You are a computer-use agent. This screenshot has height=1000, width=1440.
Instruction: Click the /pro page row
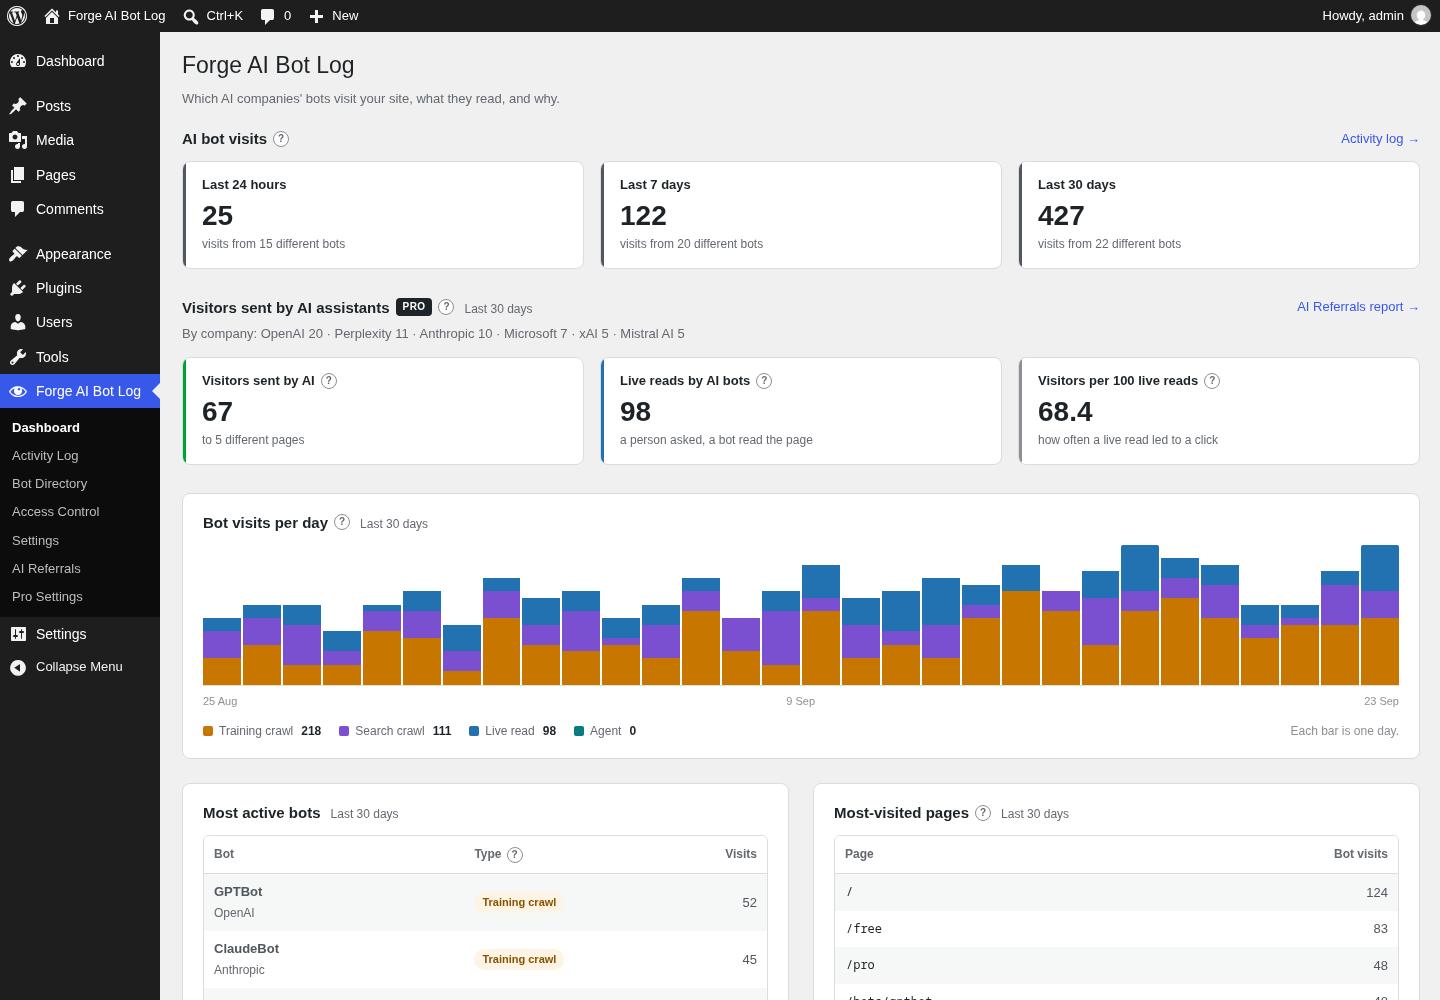tap(1116, 965)
